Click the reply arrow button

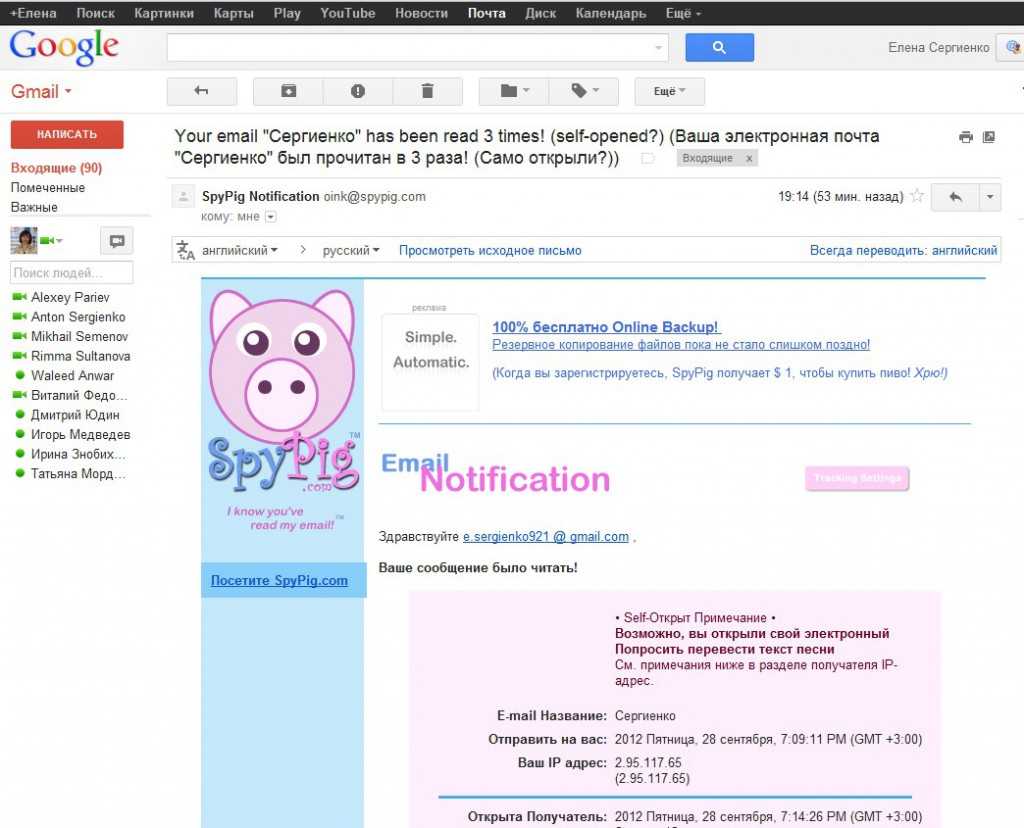pyautogui.click(x=955, y=197)
